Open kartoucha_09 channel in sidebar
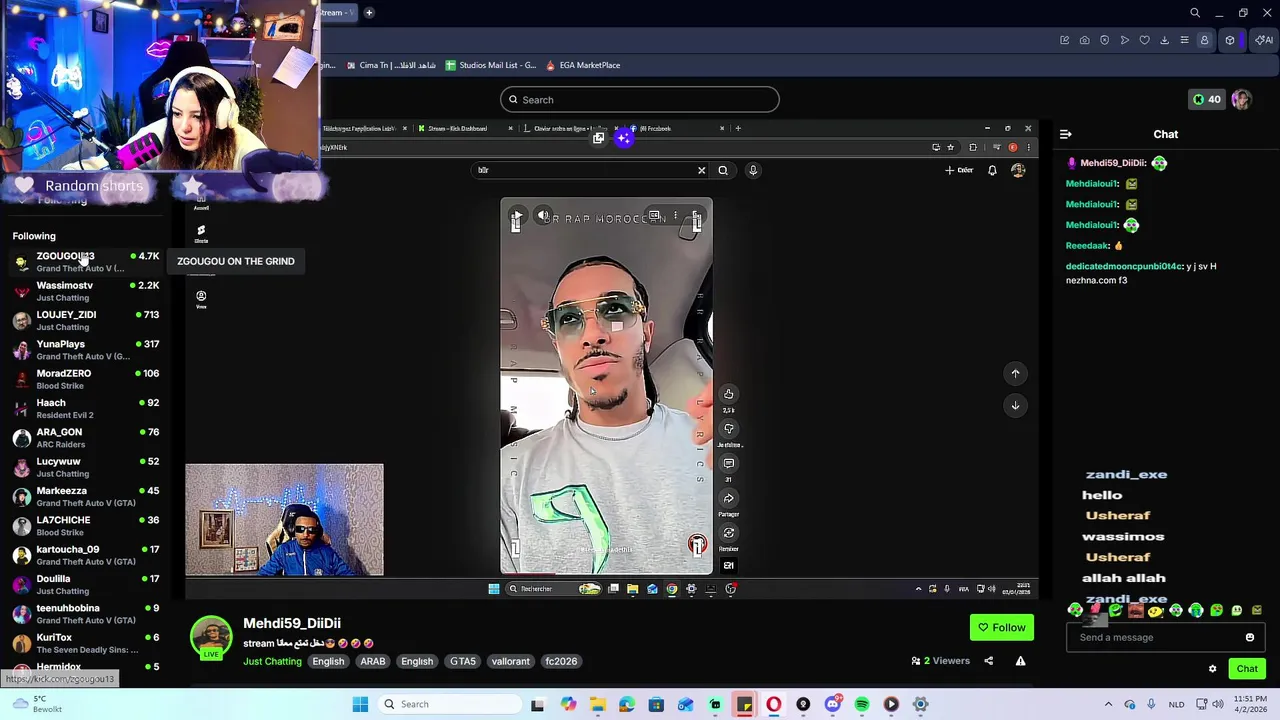The width and height of the screenshot is (1280, 720). coord(86,555)
